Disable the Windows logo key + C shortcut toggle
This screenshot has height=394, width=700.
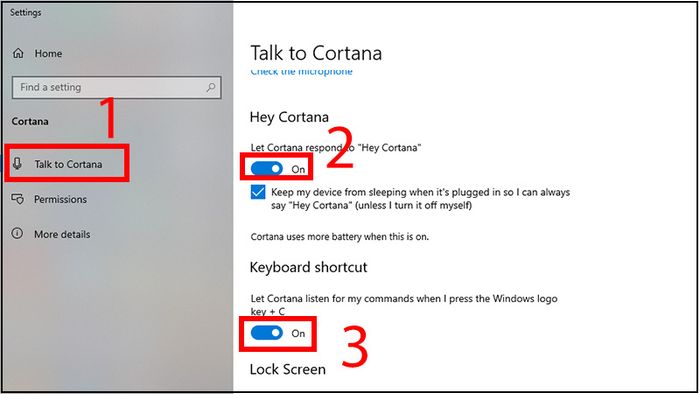pos(267,333)
